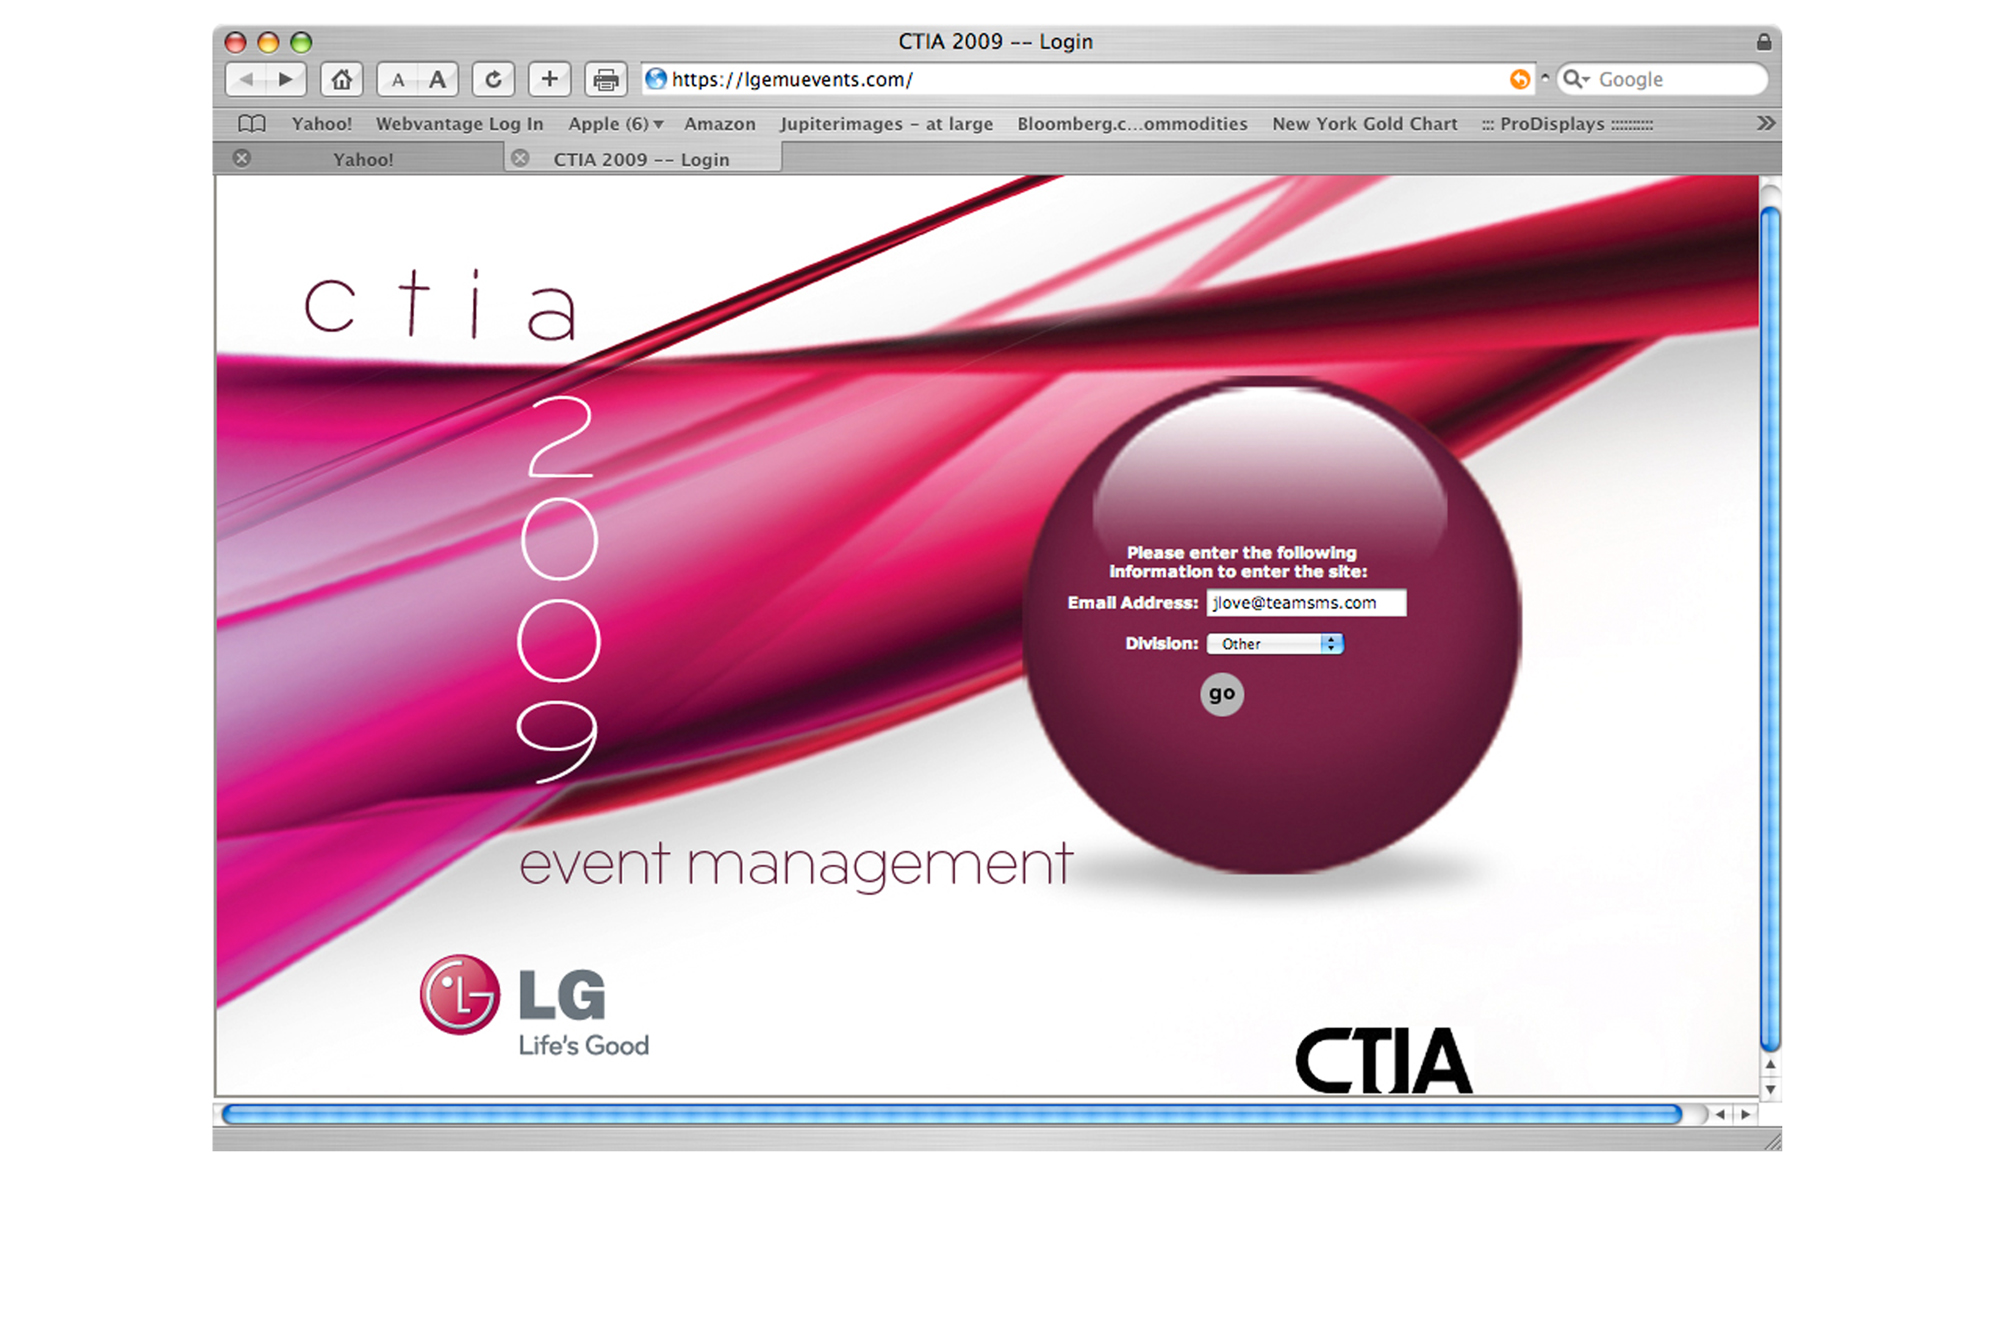Click the browser forward arrow button
Viewport: 2000px width, 1331px height.
coord(286,79)
